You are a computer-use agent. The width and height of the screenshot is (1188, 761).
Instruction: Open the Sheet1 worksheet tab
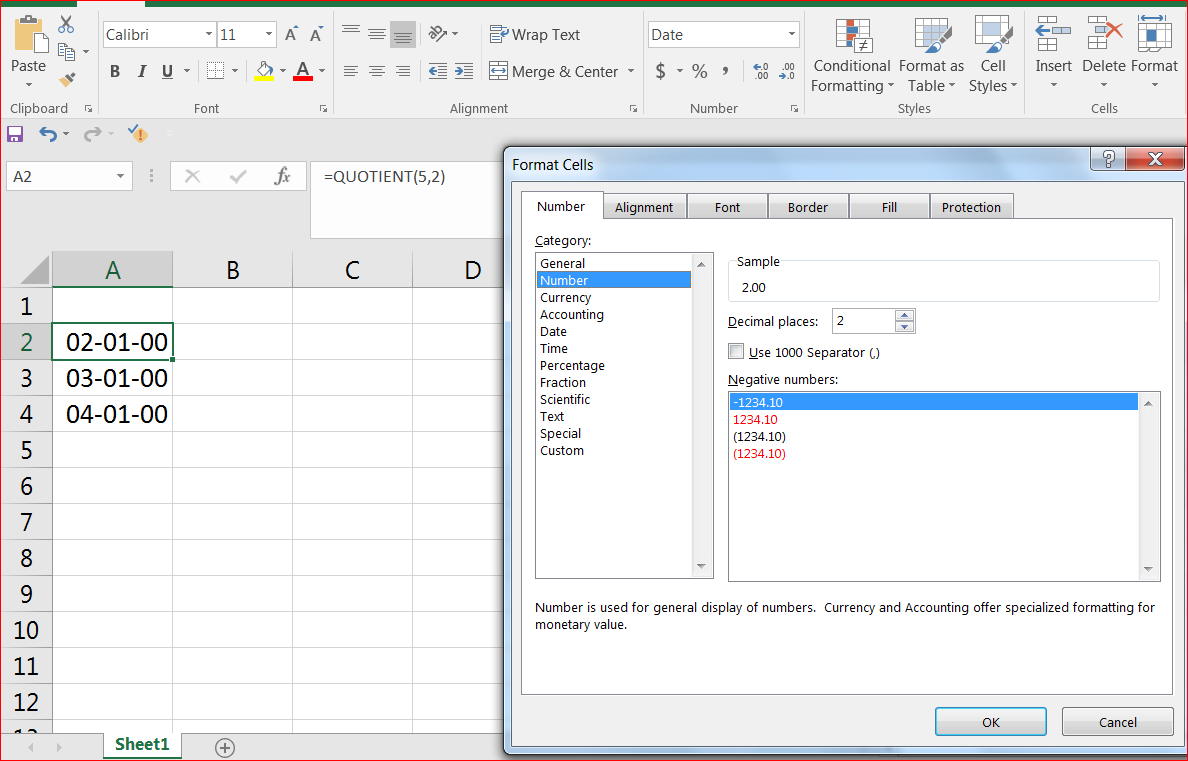click(142, 744)
